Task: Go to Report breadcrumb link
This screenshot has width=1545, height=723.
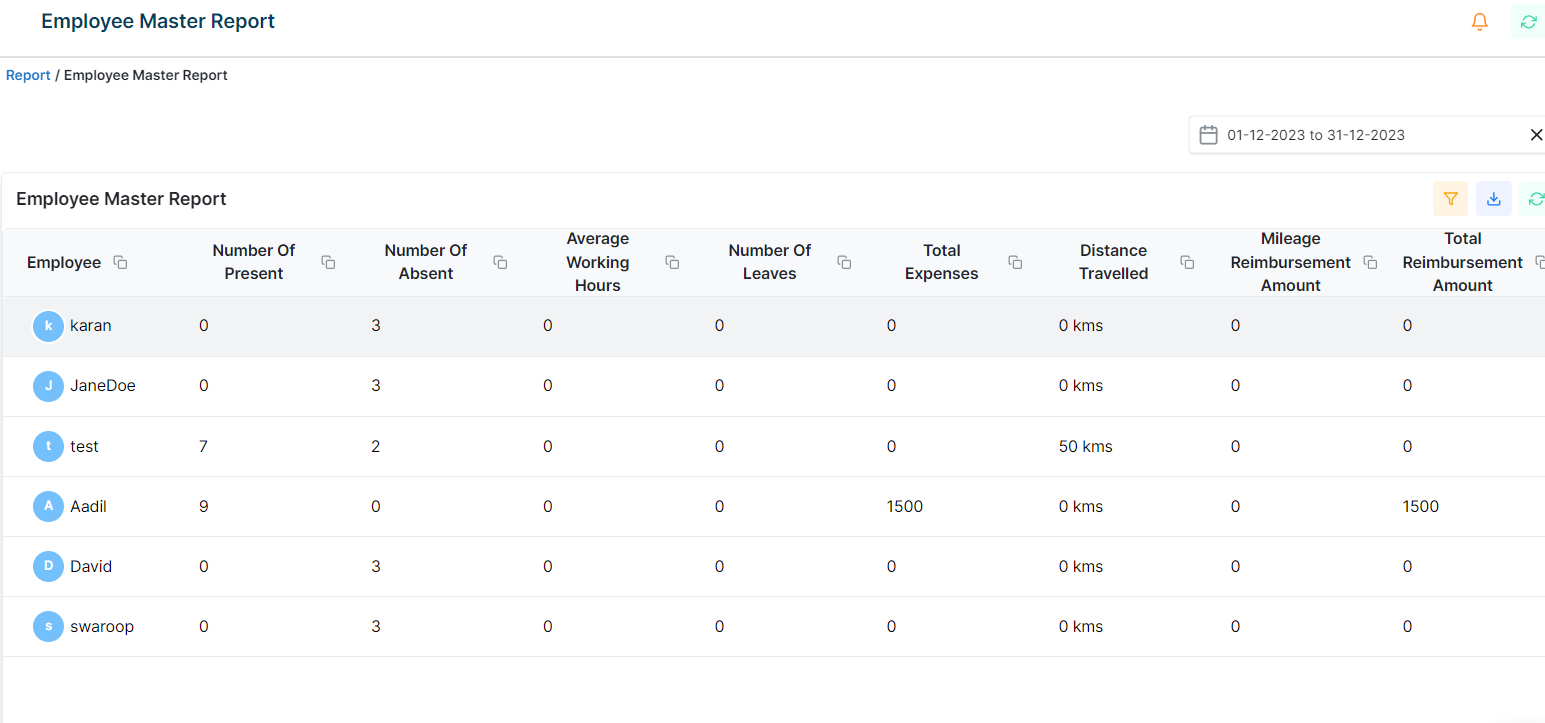Action: pyautogui.click(x=28, y=75)
